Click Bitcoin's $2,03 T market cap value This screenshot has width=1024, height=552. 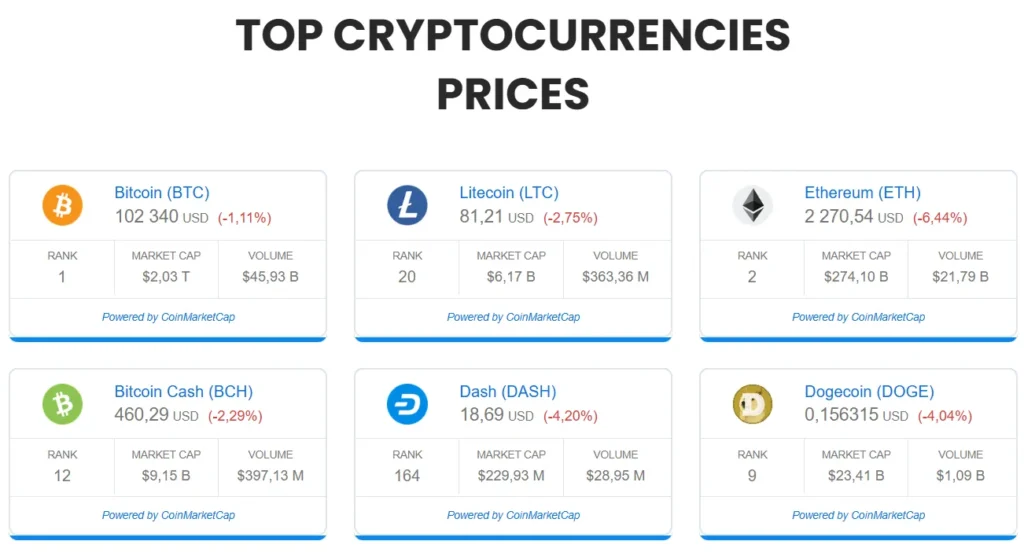tap(166, 277)
